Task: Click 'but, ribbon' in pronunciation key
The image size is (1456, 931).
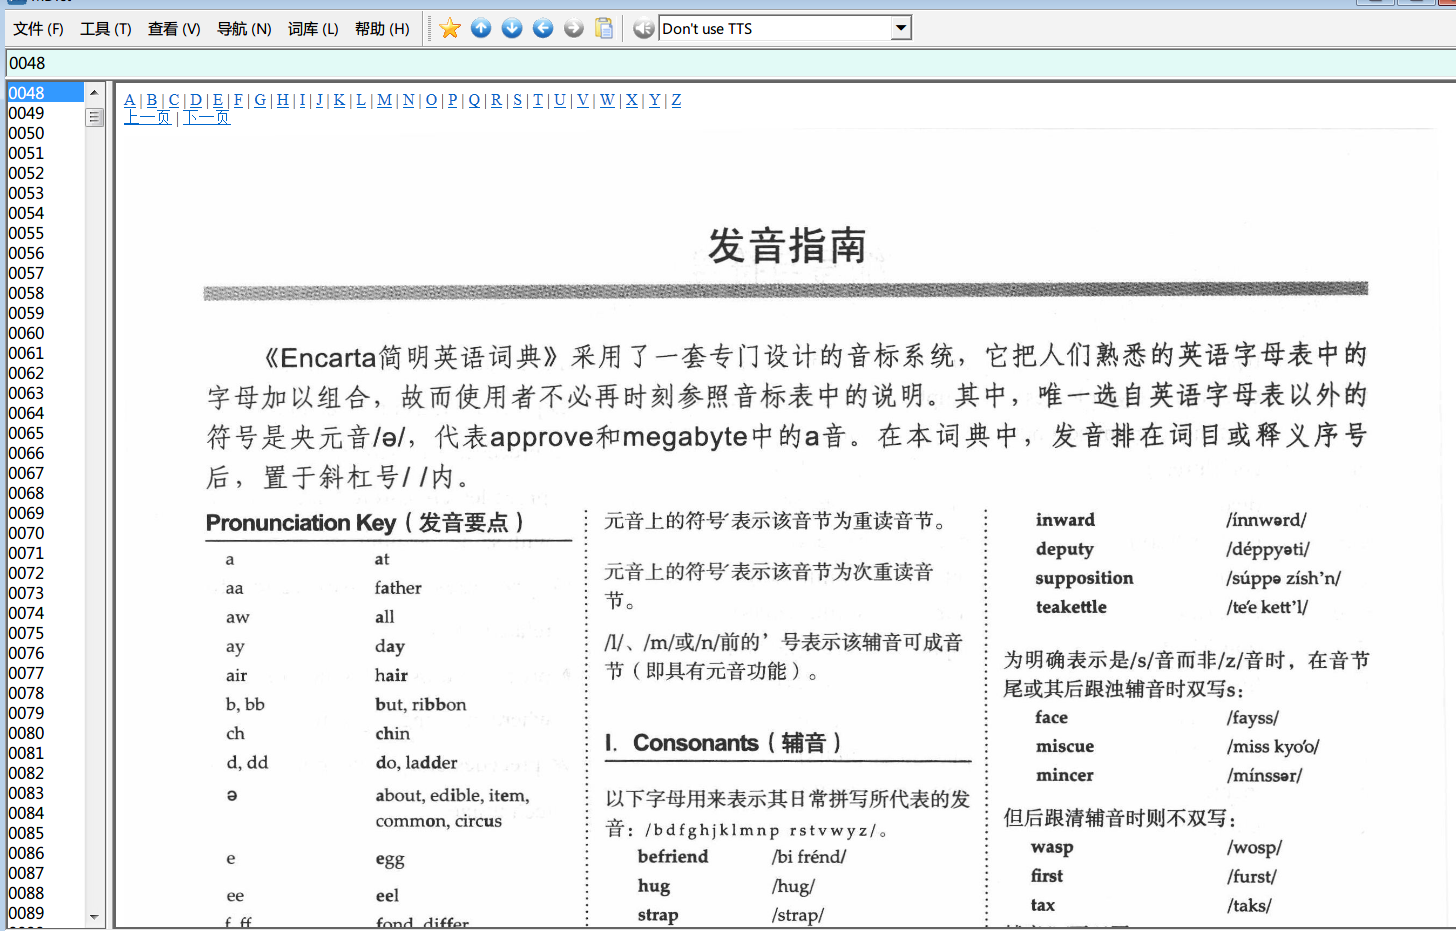Action: [x=421, y=704]
